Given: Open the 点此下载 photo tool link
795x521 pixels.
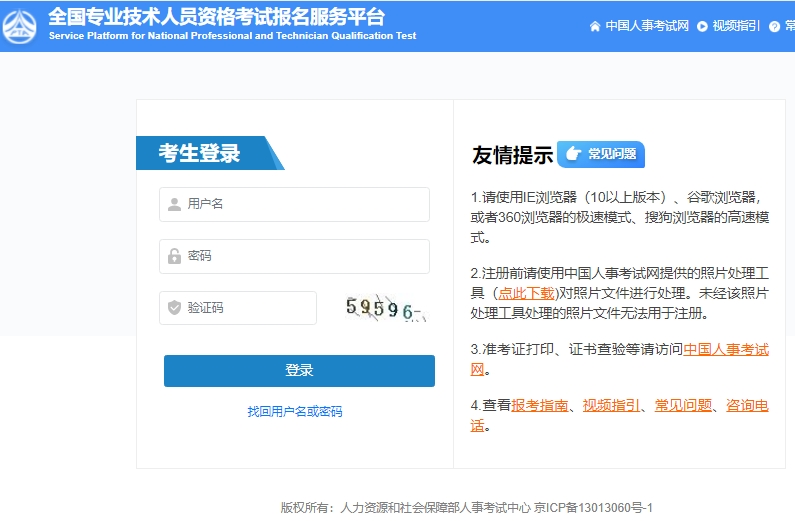Looking at the screenshot, I should pos(526,293).
